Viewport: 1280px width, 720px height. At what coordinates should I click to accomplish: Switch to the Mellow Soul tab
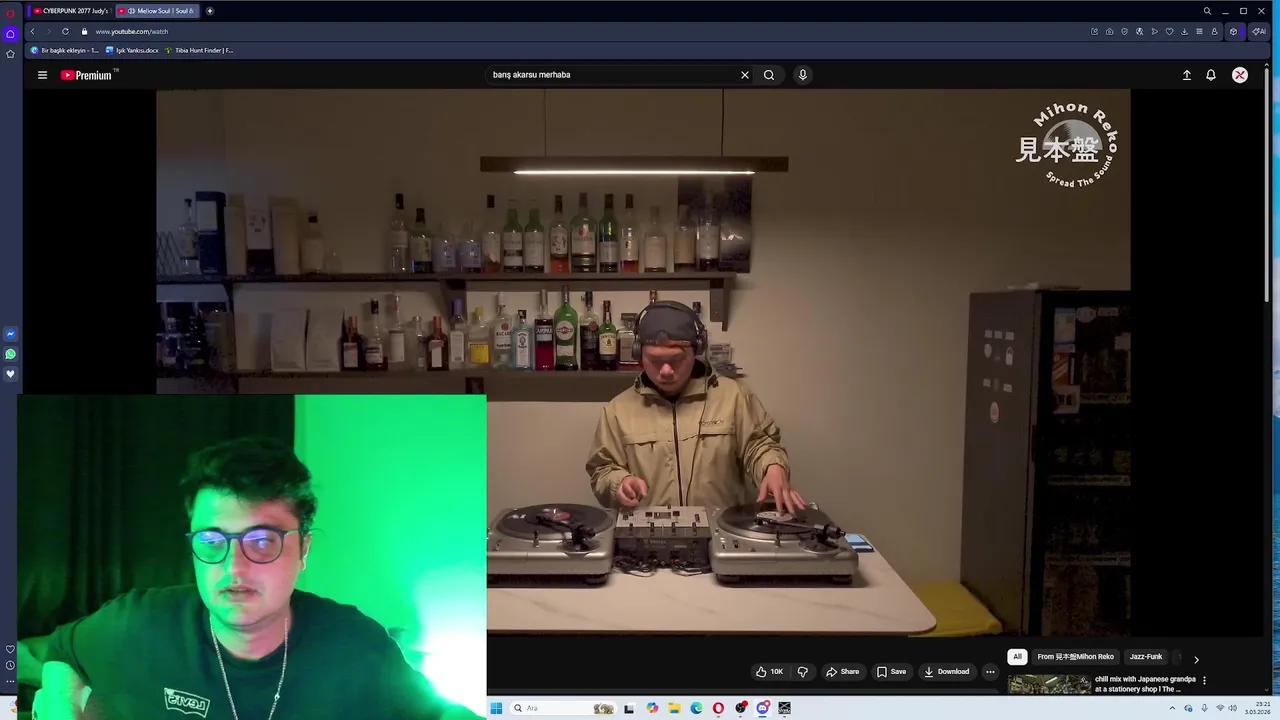158,11
